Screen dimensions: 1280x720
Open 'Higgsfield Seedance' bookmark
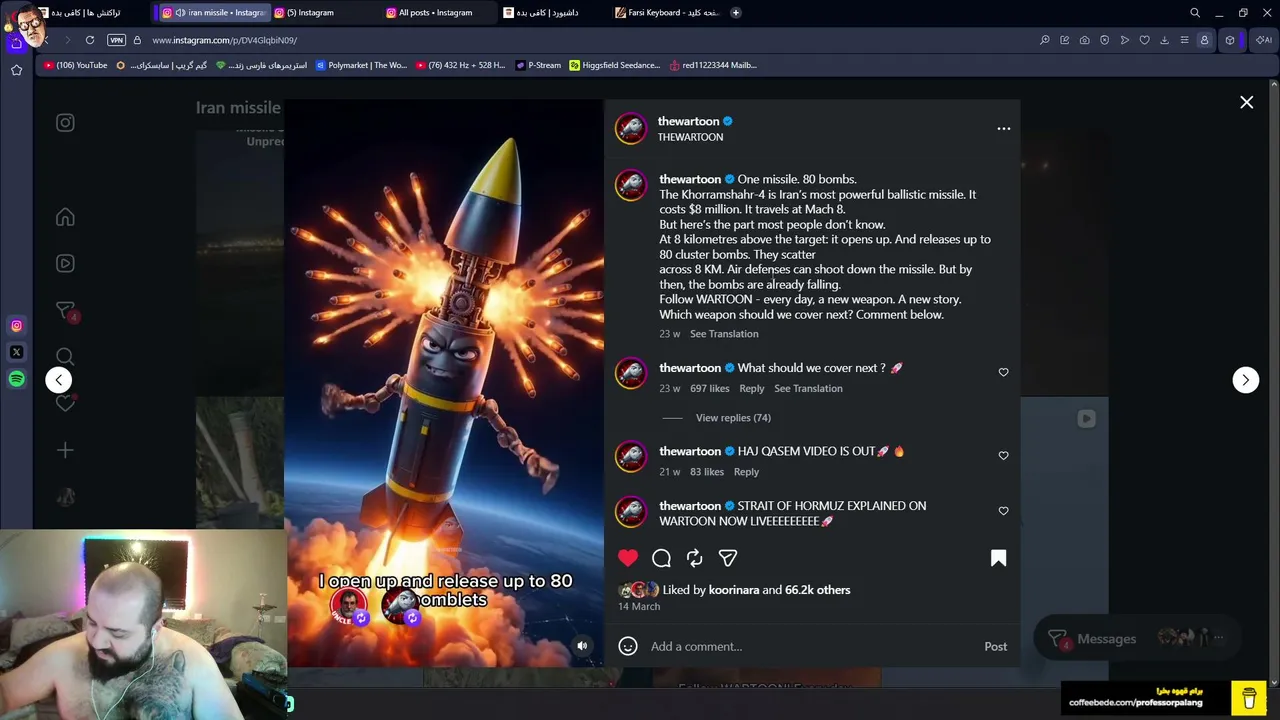615,65
